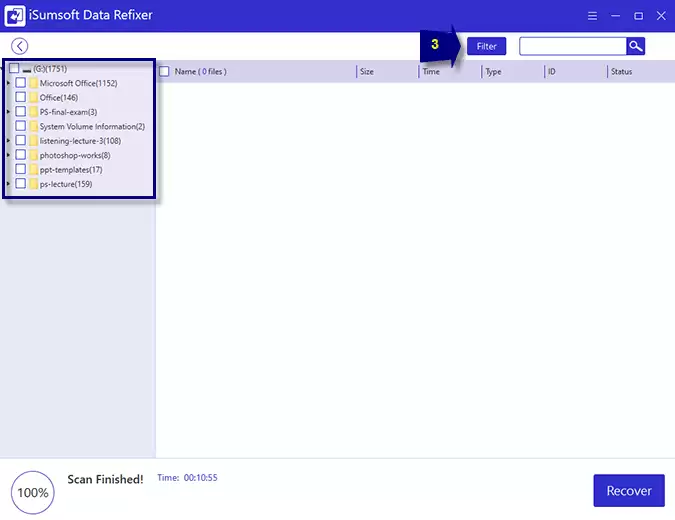675x520 pixels.
Task: Tick the Office(146) folder checkbox
Action: click(x=21, y=98)
